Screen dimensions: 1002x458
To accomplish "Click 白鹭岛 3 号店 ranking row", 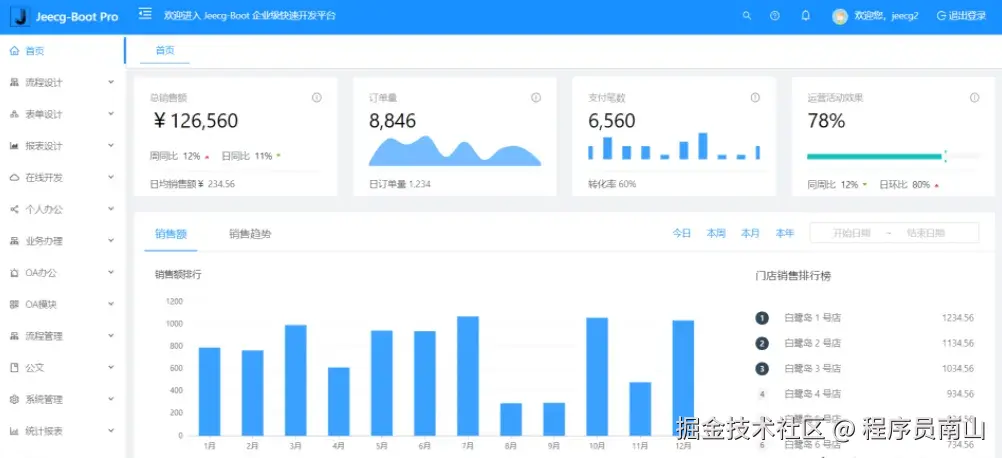I will [865, 369].
